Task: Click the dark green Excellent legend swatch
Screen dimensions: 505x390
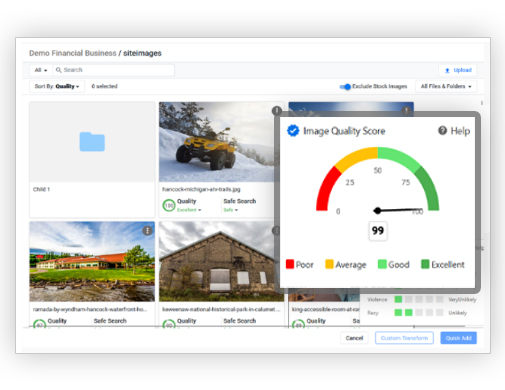Action: (425, 264)
